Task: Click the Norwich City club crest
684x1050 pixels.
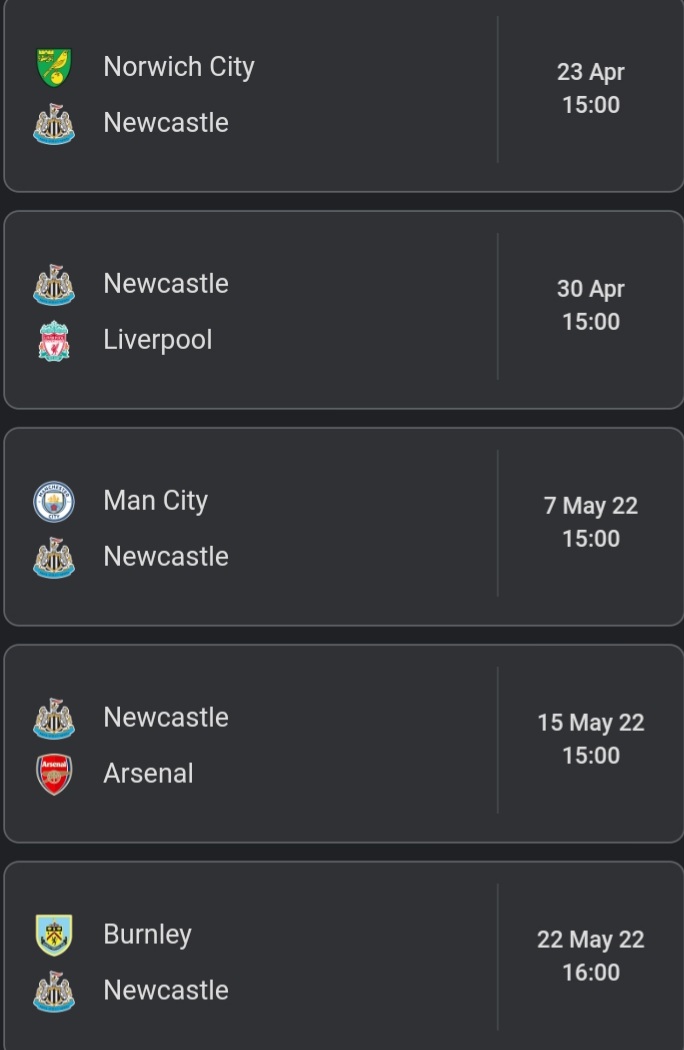Action: 54,67
